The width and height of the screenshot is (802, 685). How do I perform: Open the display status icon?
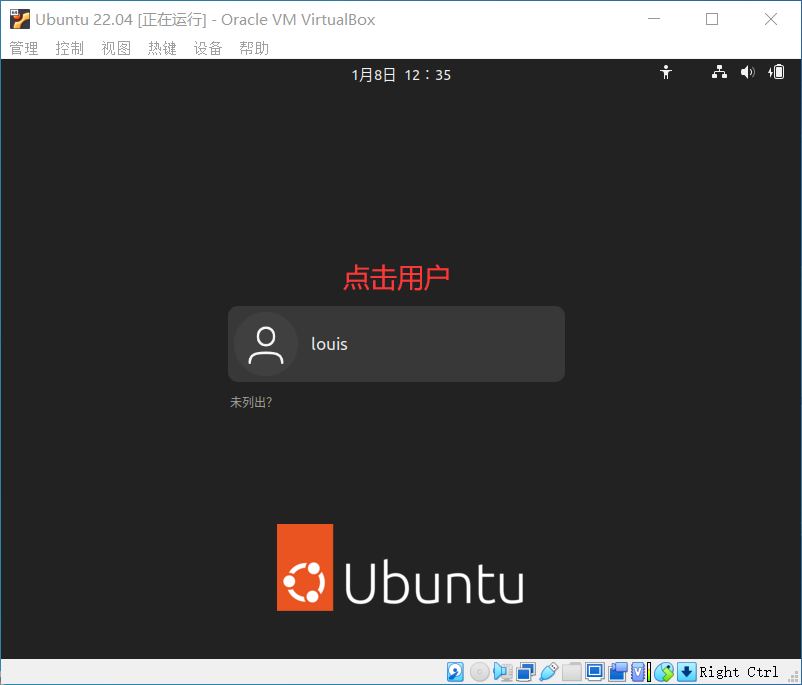(594, 671)
